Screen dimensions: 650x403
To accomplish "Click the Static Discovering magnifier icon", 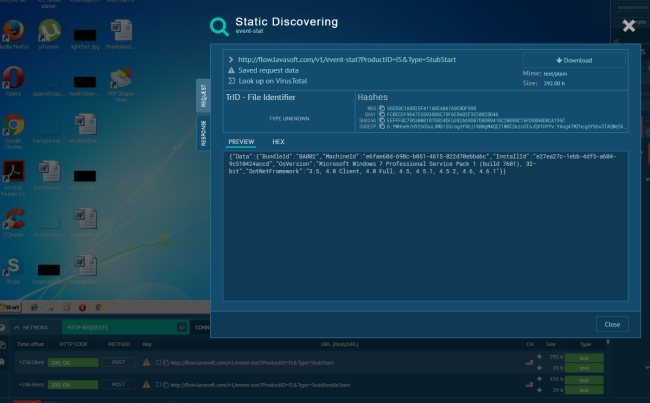I will (x=219, y=26).
